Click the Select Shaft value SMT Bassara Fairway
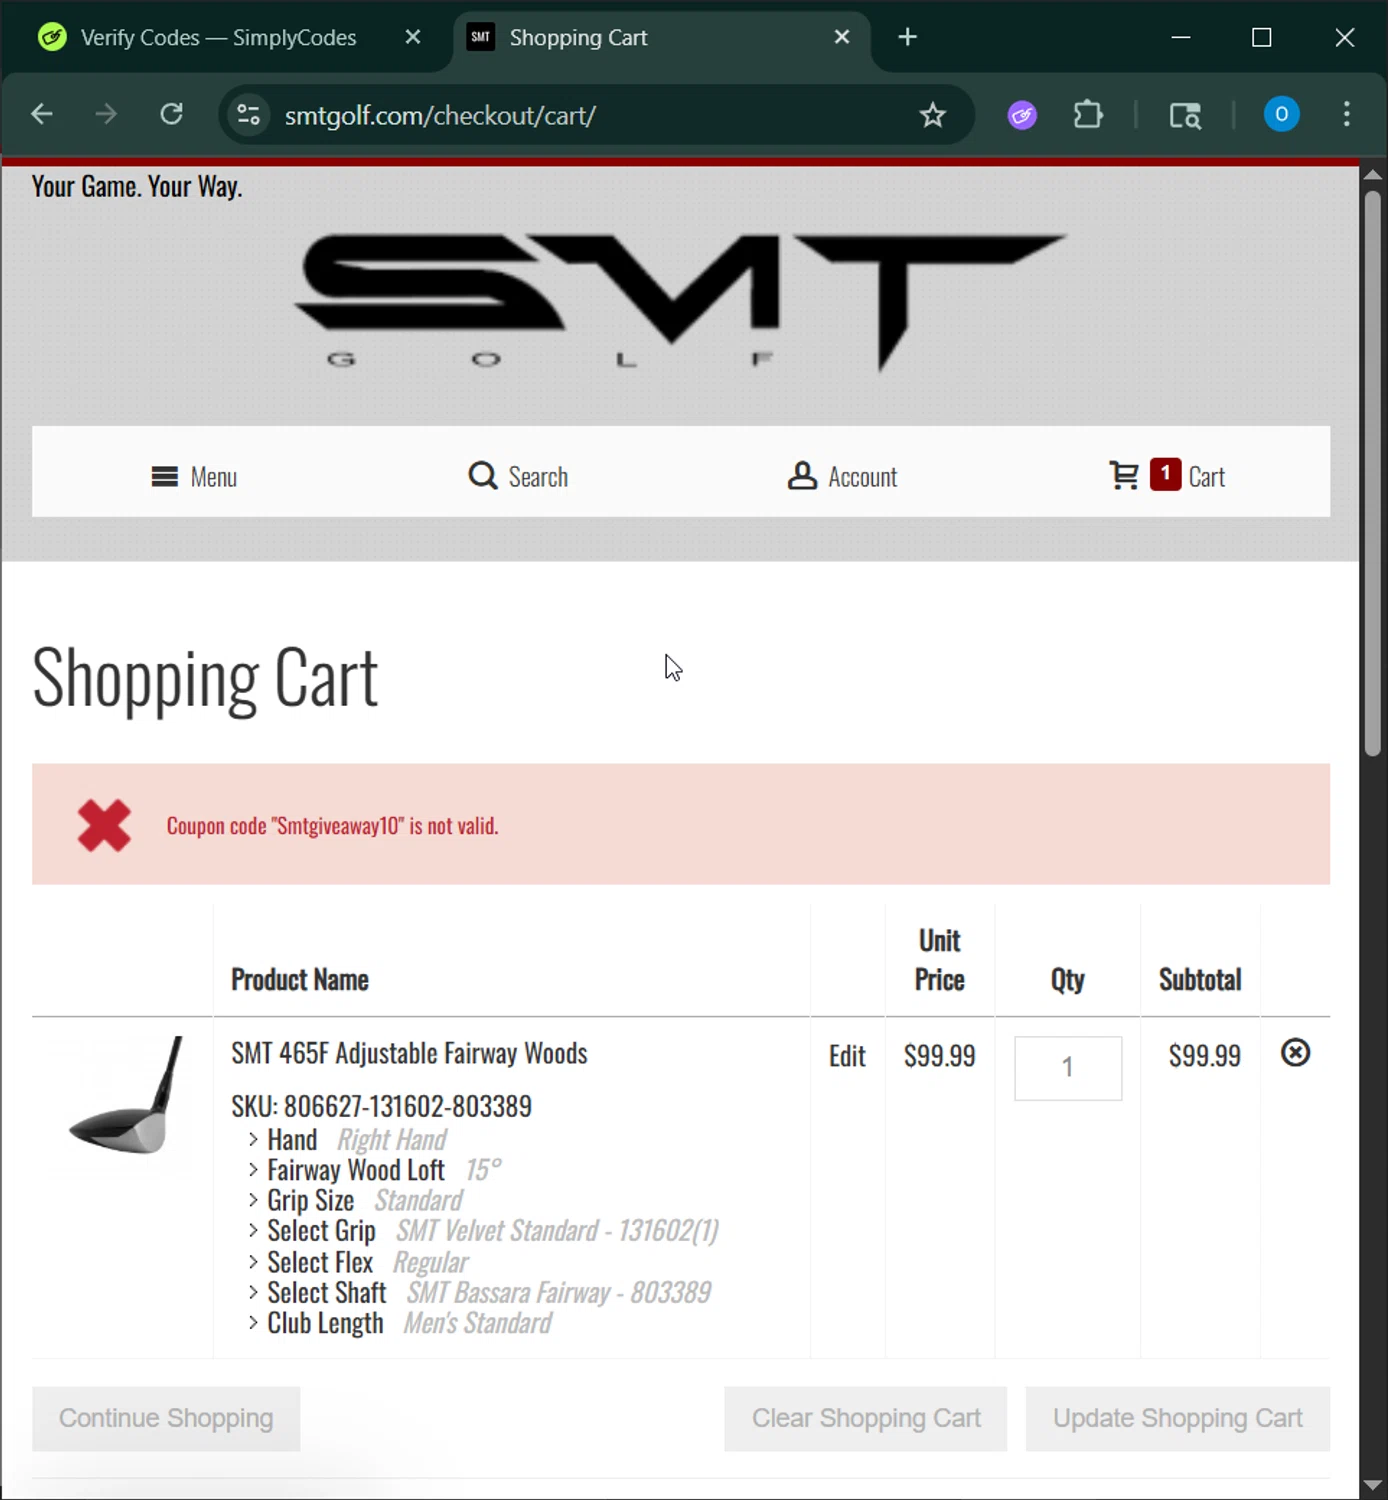 click(558, 1293)
